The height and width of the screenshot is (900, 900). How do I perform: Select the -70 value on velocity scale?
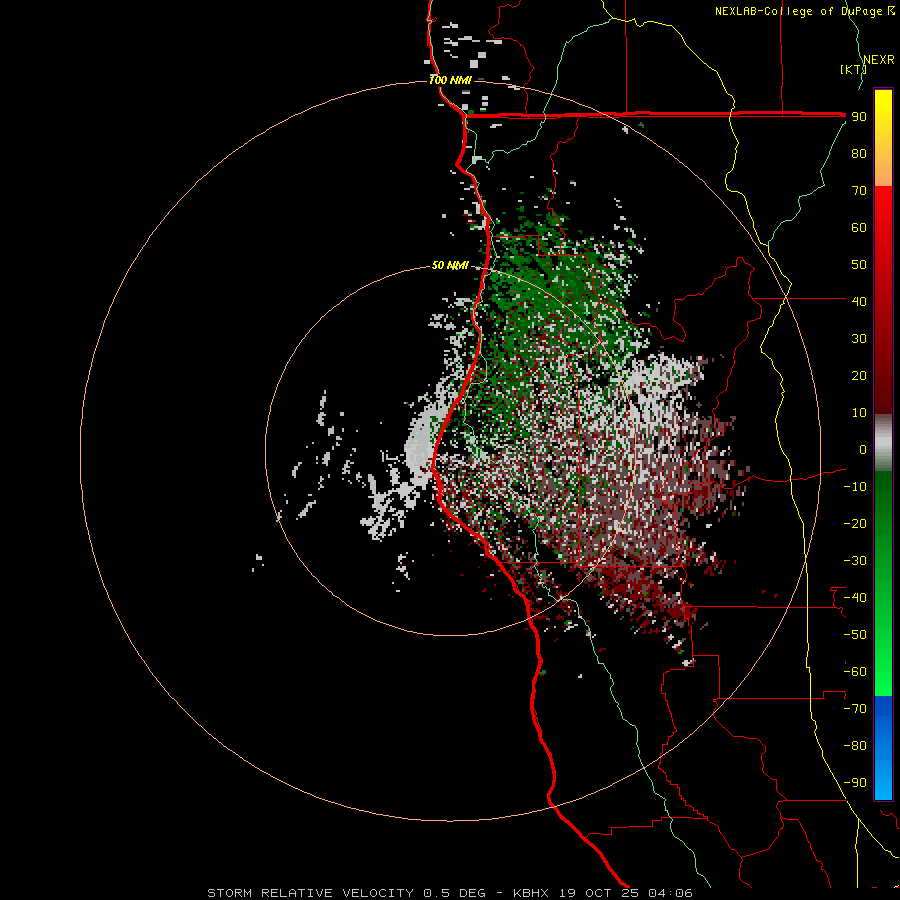855,709
